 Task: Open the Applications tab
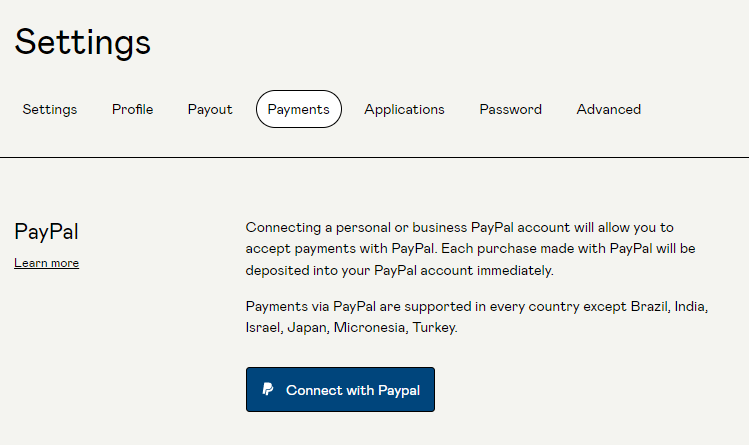tap(404, 109)
